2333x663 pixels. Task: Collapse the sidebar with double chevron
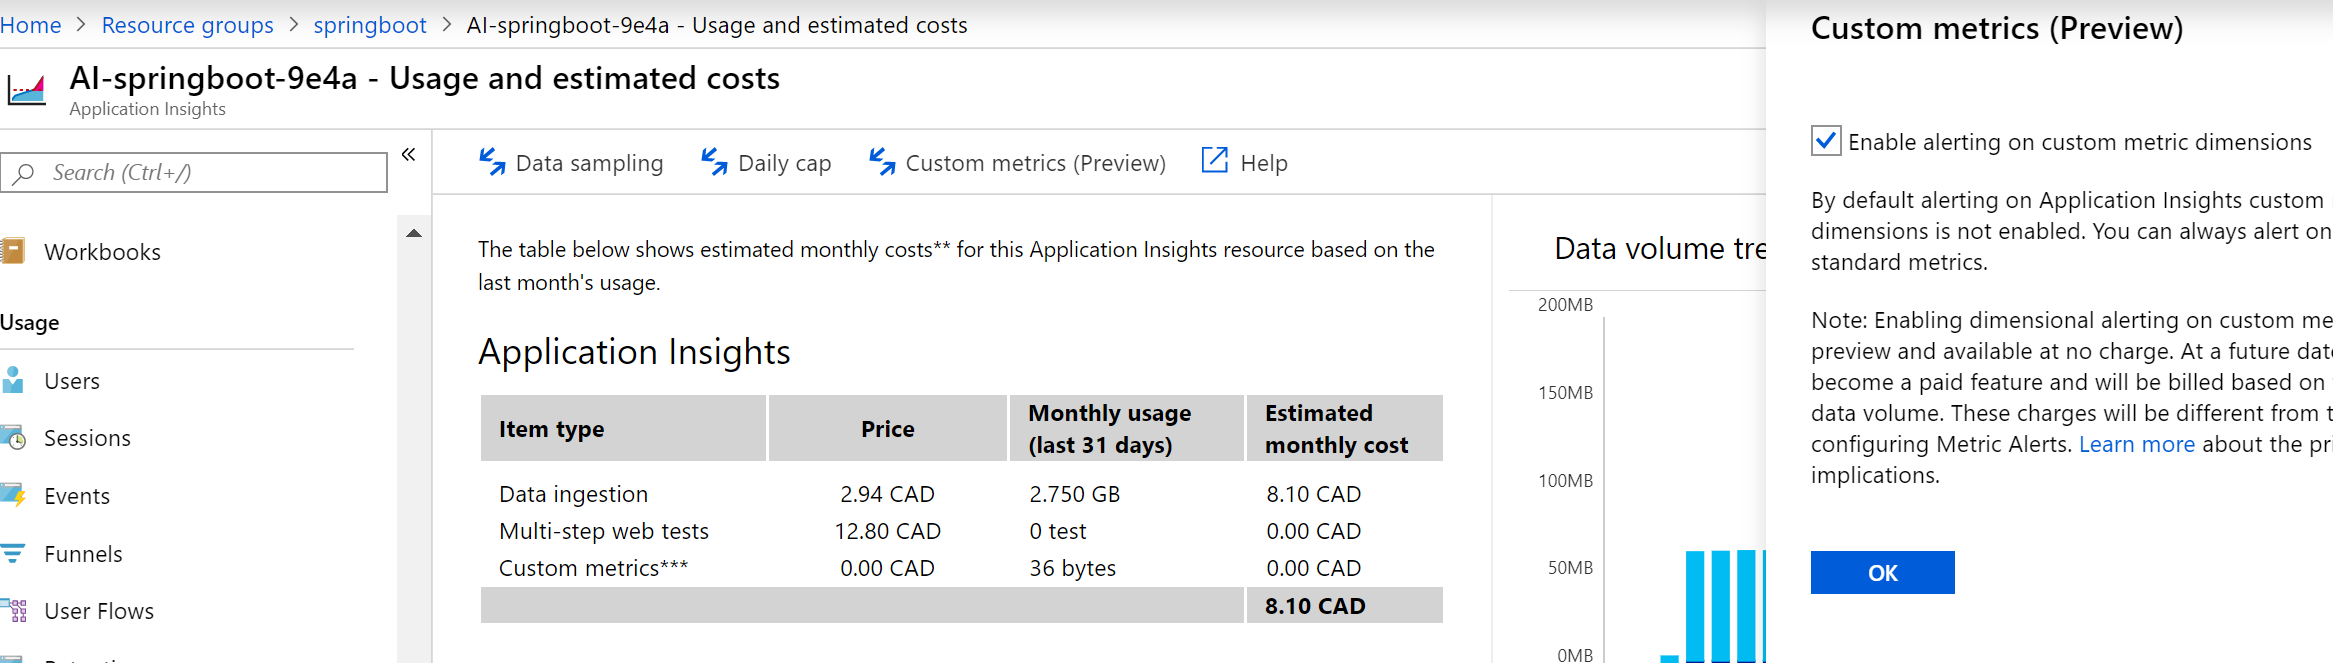408,155
